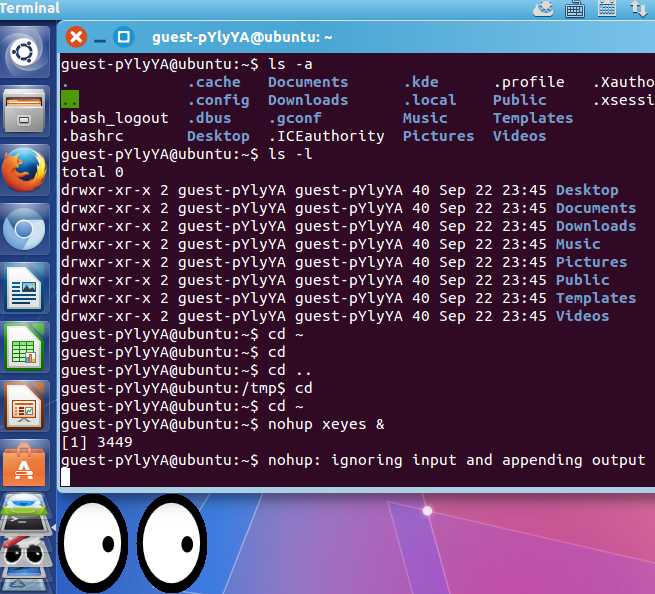This screenshot has height=594, width=655.
Task: Click 'Videos' in the ls -l listing
Action: pos(583,316)
